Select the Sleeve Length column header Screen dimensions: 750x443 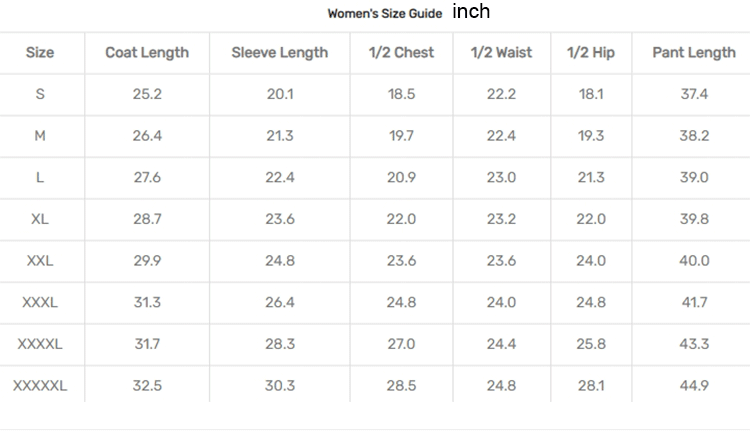click(x=279, y=53)
